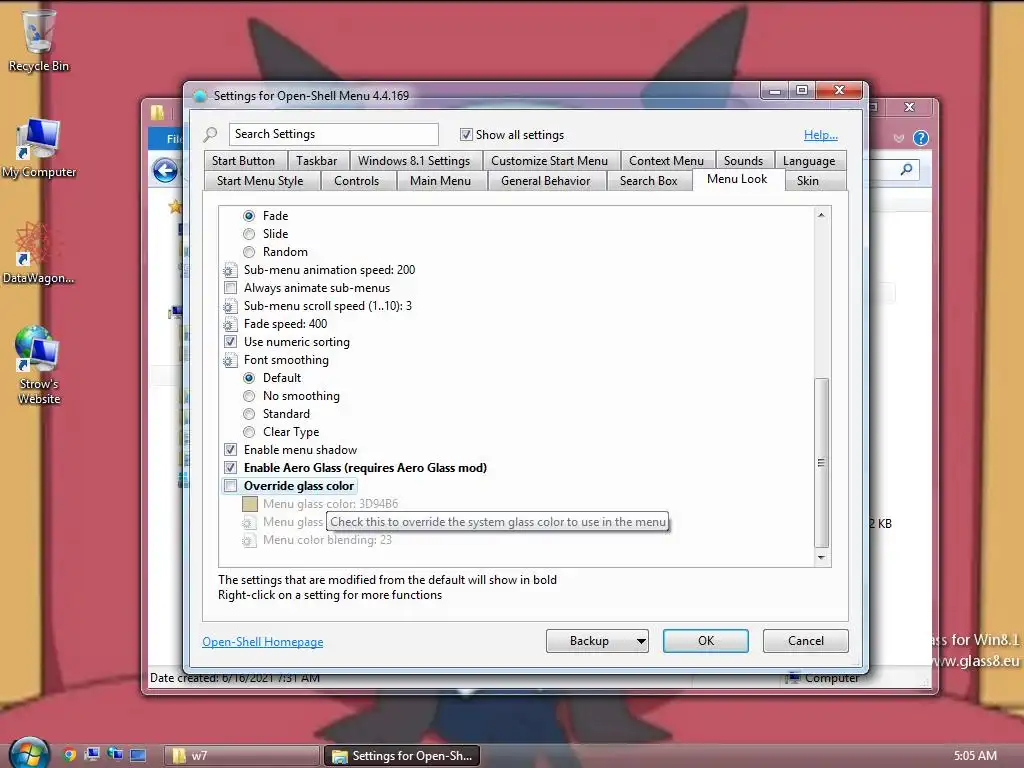Select Default font smoothing
1024x768 pixels.
pyautogui.click(x=249, y=378)
